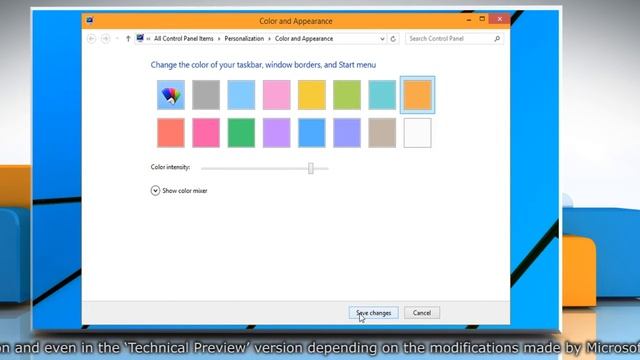
Task: Choose the light blue color swatch
Action: point(241,95)
